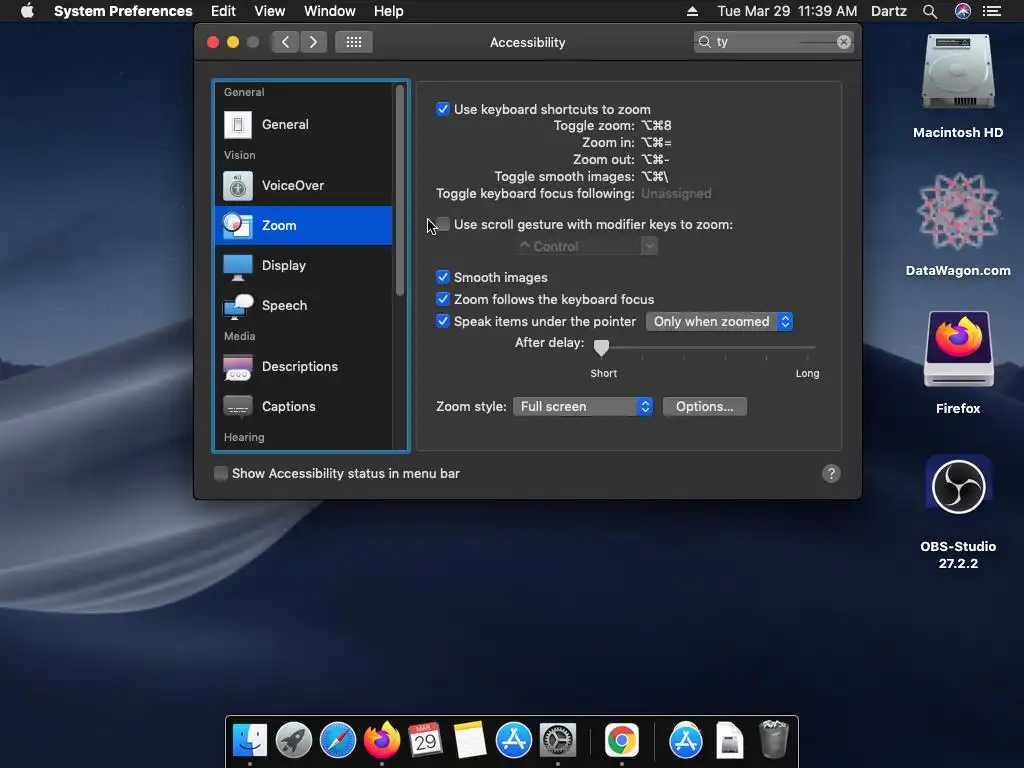Viewport: 1024px width, 768px height.
Task: Click the search field containing ty
Action: point(774,42)
